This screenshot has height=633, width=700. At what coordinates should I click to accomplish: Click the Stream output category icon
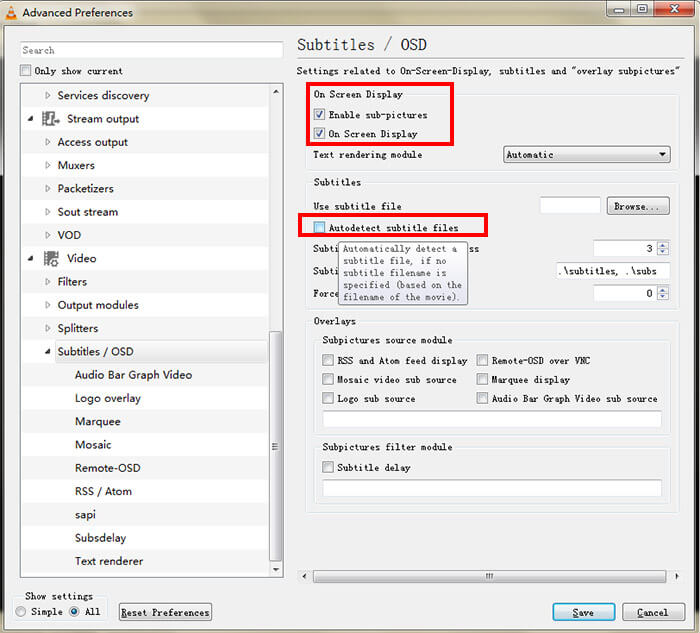tap(50, 119)
